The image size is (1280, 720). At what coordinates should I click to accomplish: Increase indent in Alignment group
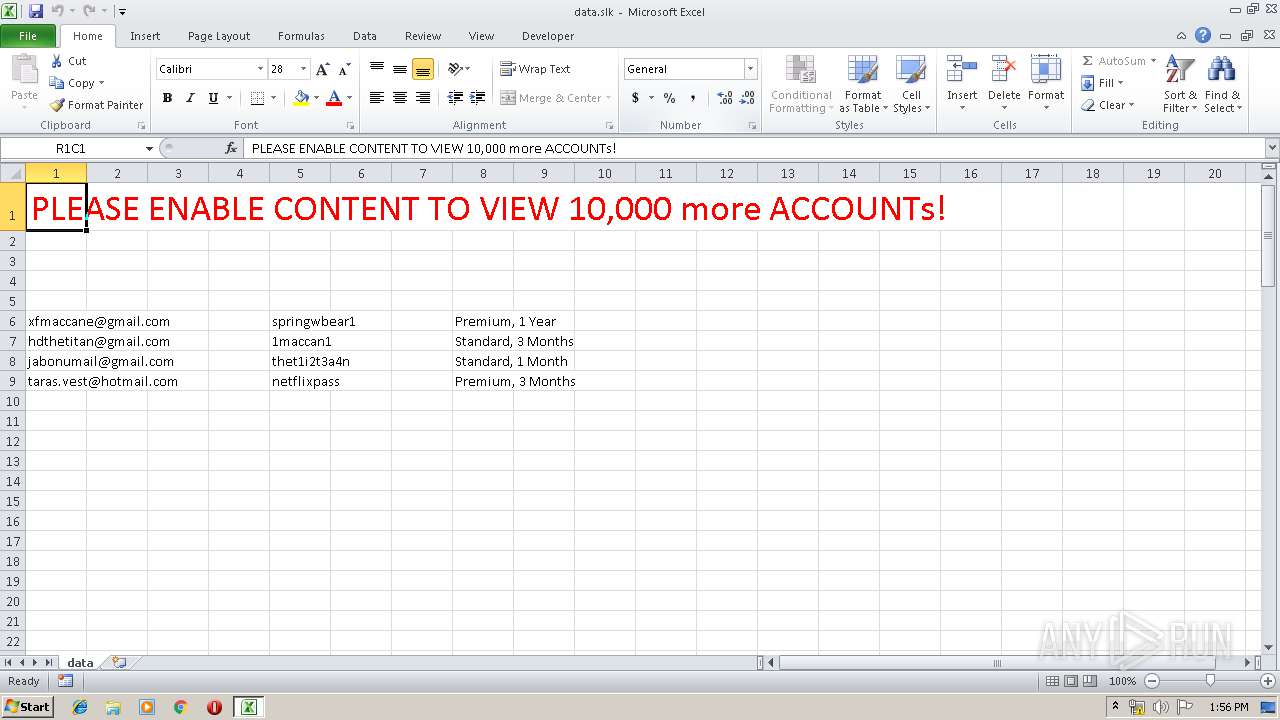(x=477, y=98)
